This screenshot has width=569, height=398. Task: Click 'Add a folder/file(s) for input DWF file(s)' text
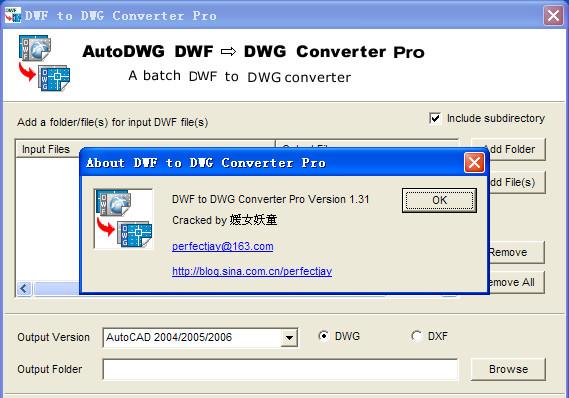(112, 122)
